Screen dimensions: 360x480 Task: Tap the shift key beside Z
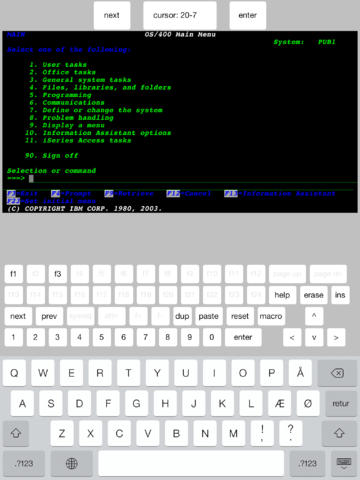coord(16,433)
